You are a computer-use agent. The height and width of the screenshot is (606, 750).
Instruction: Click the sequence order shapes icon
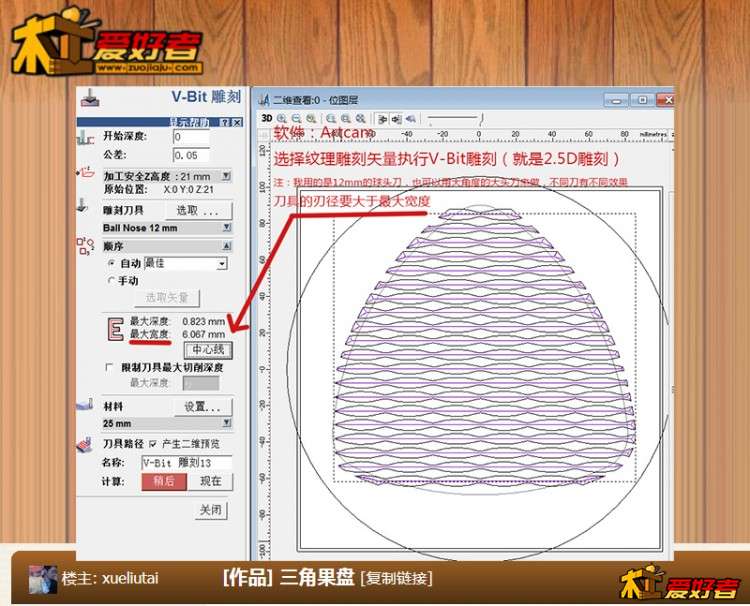click(85, 246)
